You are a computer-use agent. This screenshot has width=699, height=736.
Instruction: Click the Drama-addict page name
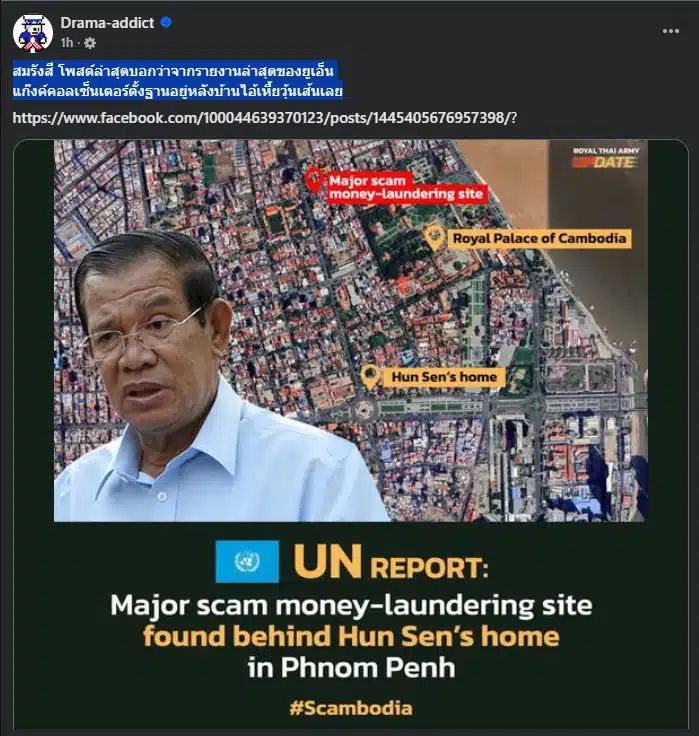107,23
